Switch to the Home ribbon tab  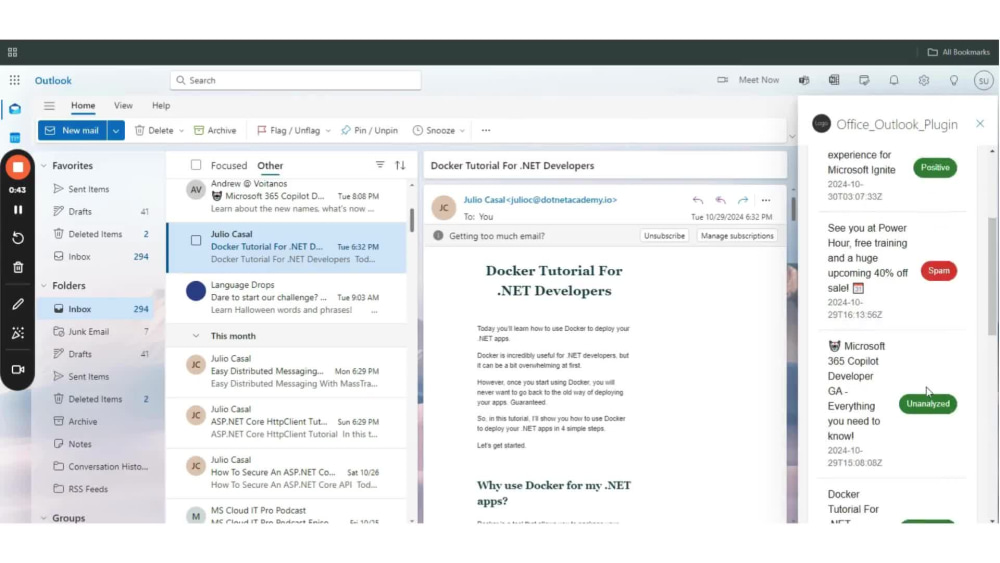[x=83, y=105]
